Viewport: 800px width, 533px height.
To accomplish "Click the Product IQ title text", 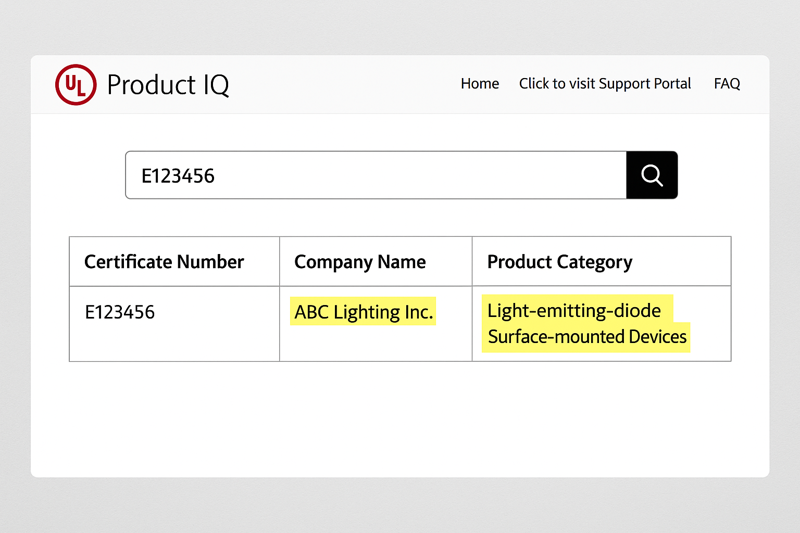I will coord(168,85).
